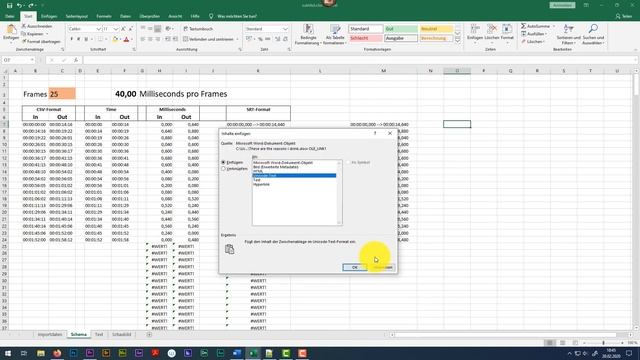Save the workbook with the disk icon
This screenshot has width=640, height=360.
pyautogui.click(x=9, y=5)
